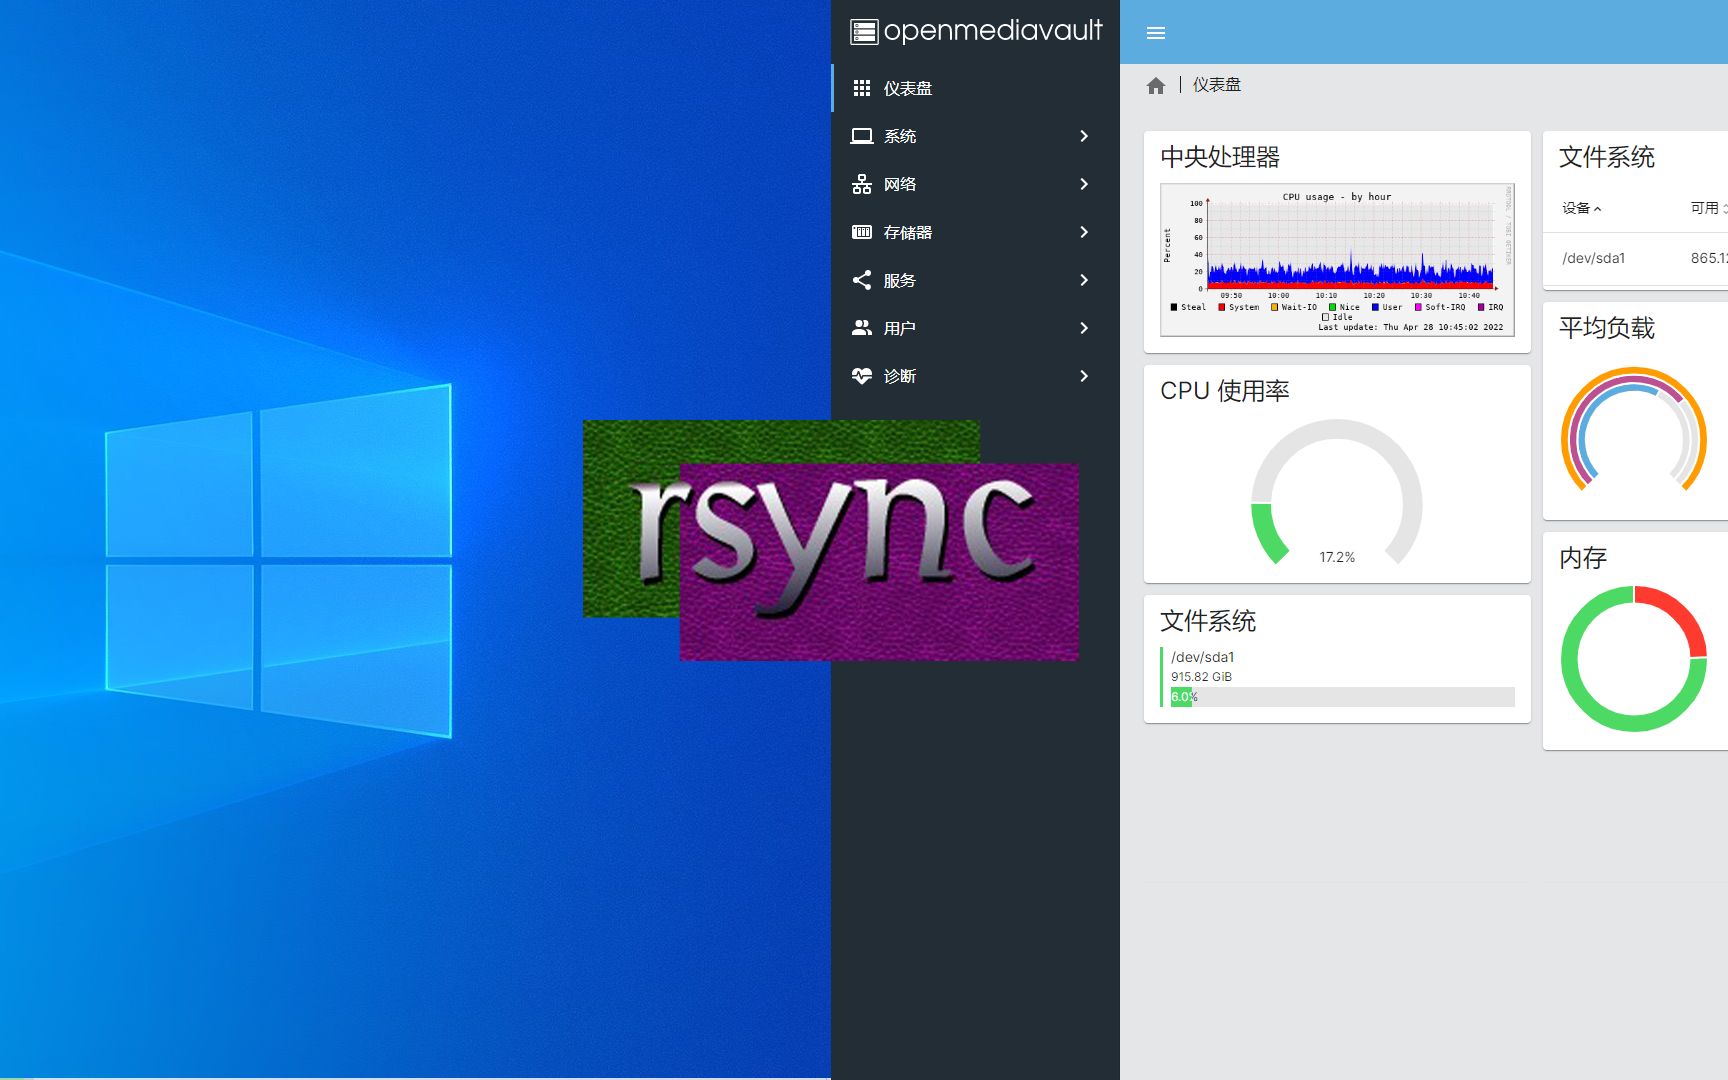Expand the 网络 menu chevron
Image resolution: width=1728 pixels, height=1080 pixels.
pos(1084,184)
